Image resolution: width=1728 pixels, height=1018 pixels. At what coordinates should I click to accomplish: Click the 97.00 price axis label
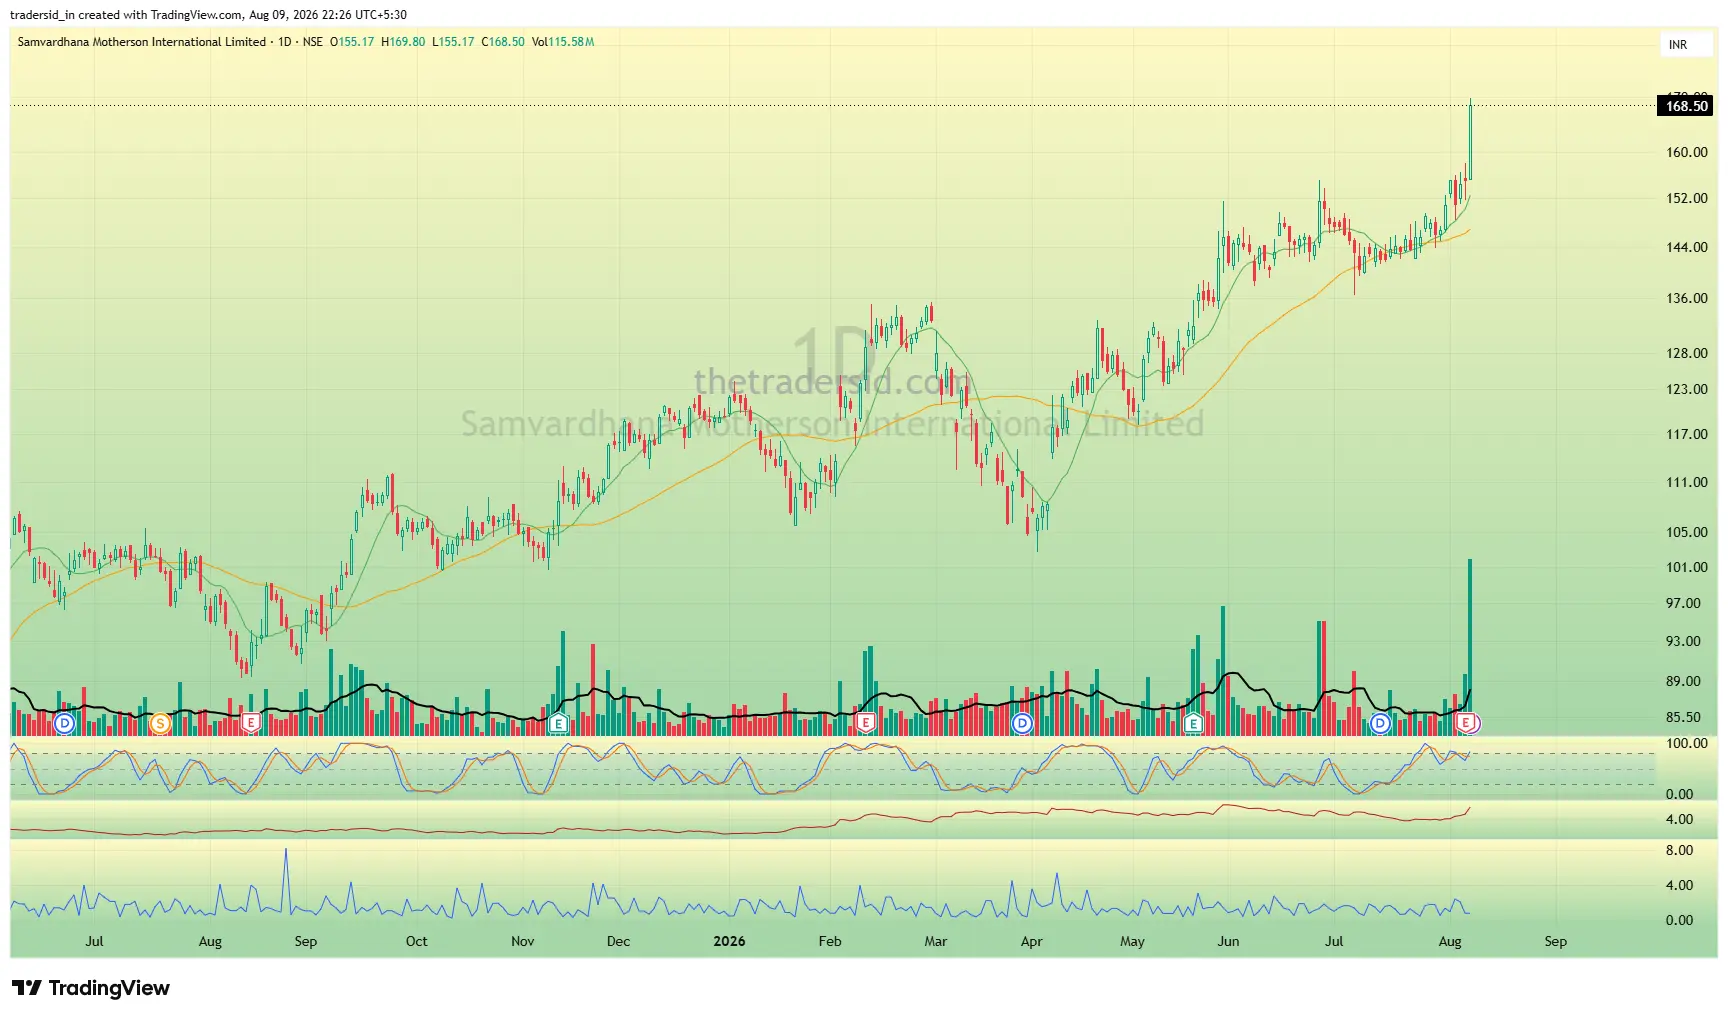tap(1683, 604)
